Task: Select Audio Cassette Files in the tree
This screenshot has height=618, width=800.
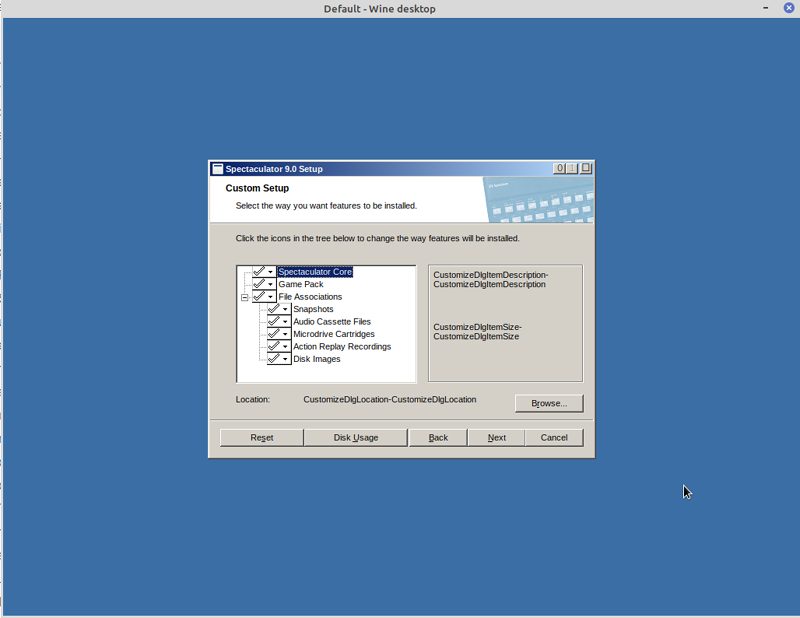Action: (331, 322)
